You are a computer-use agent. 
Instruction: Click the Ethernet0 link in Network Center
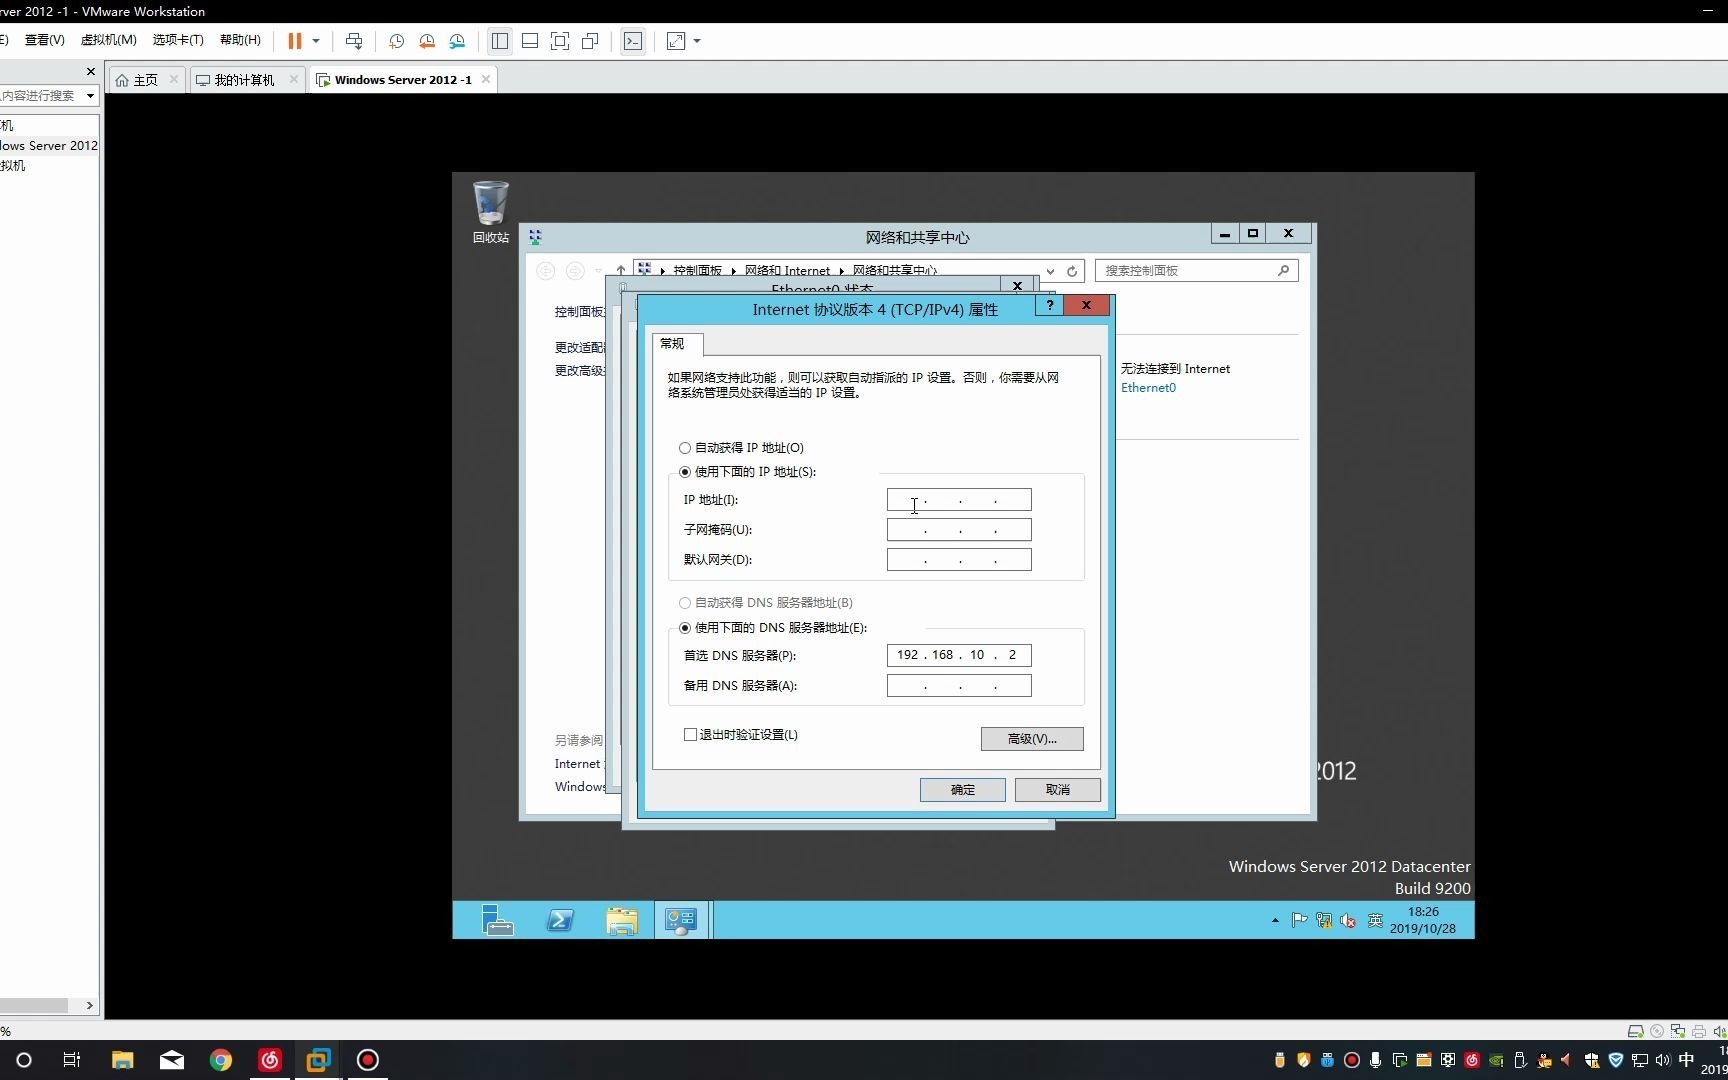point(1148,388)
